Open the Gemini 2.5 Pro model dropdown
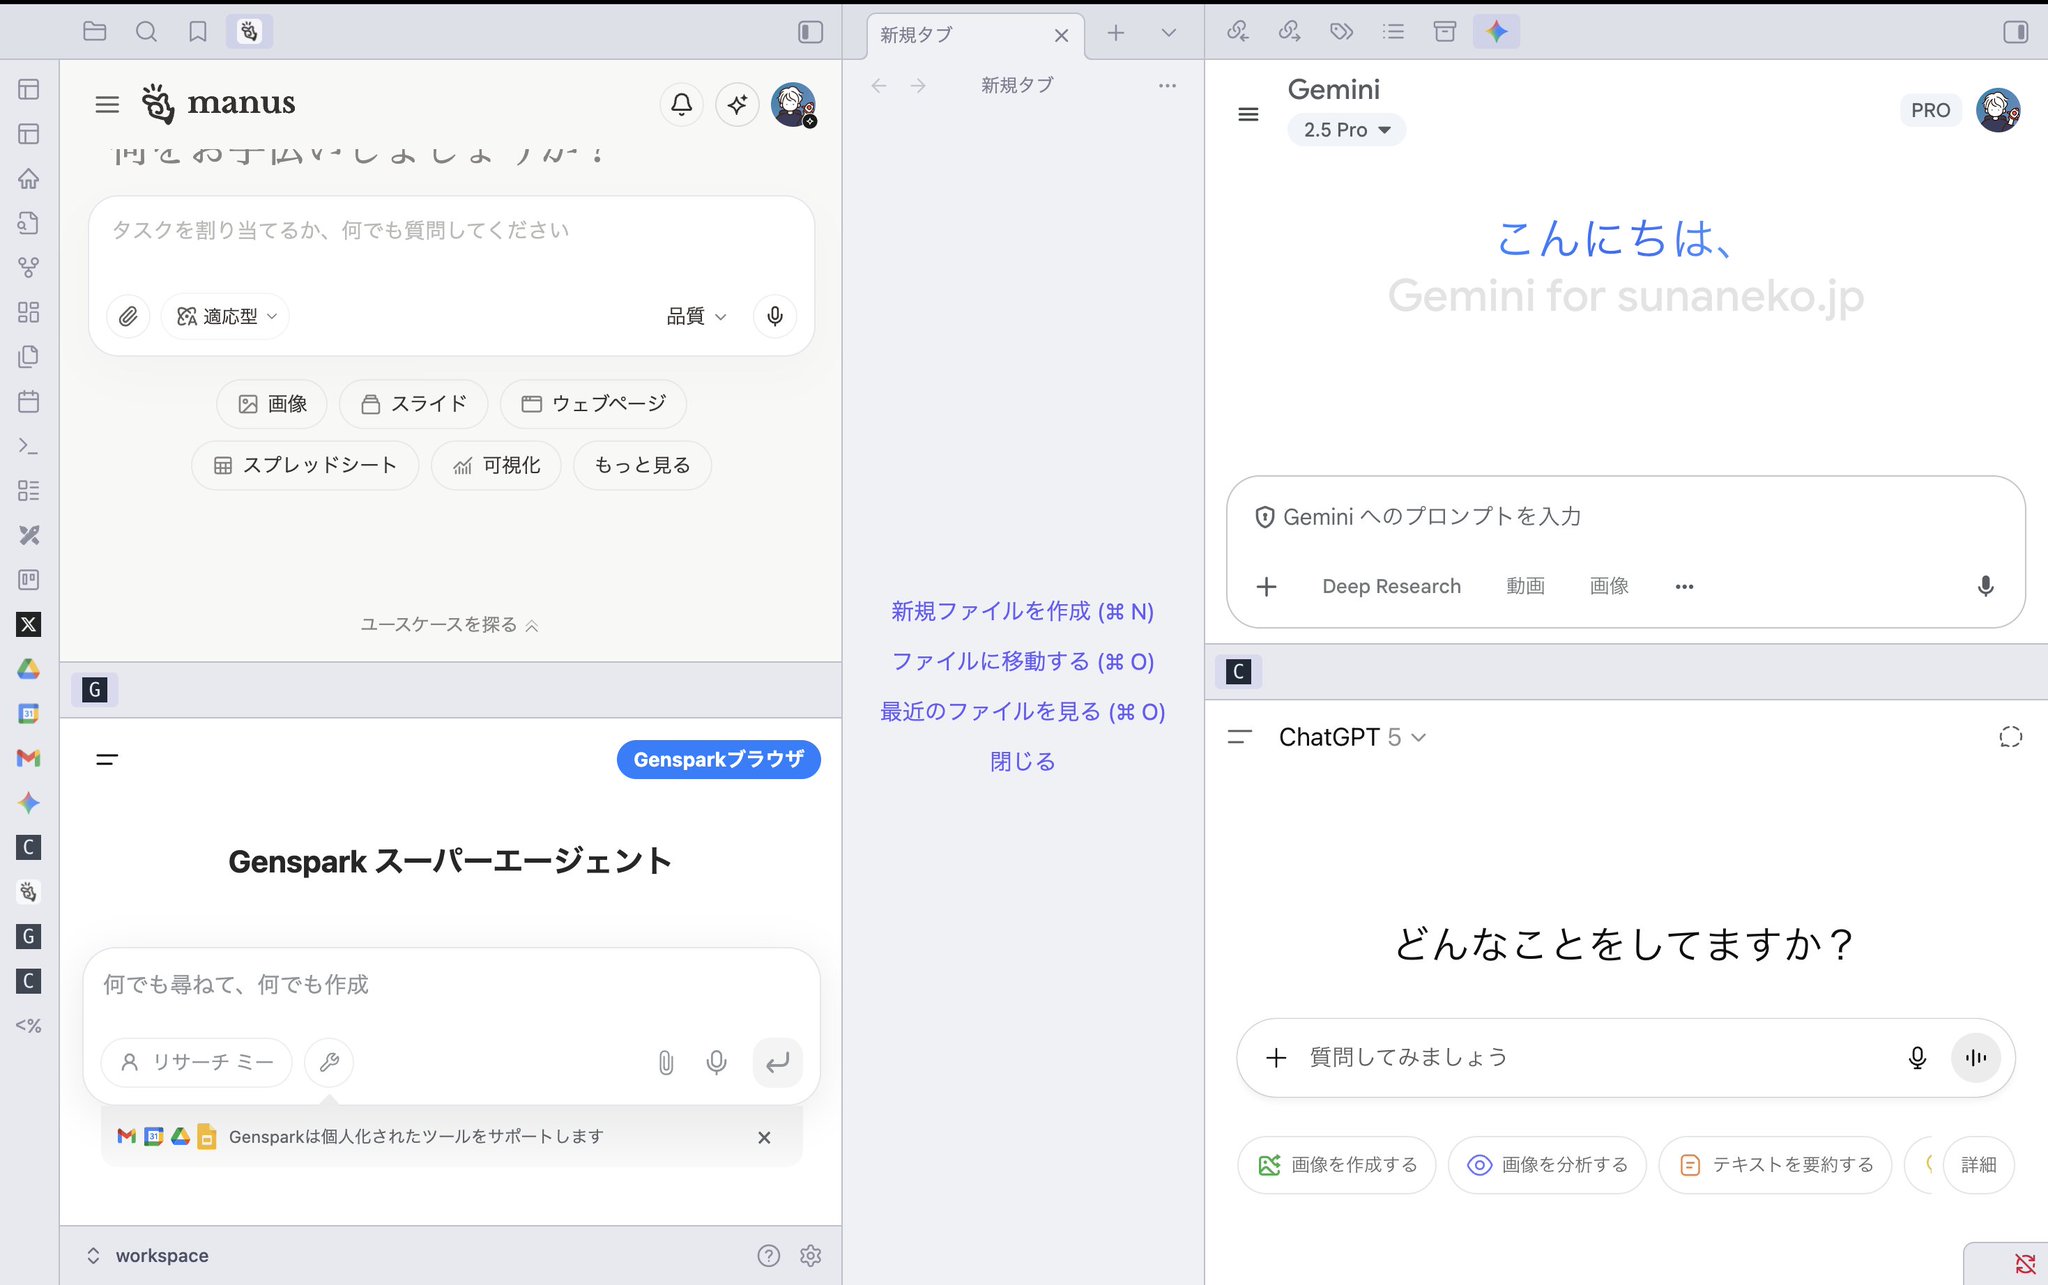The width and height of the screenshot is (2048, 1285). [1346, 130]
